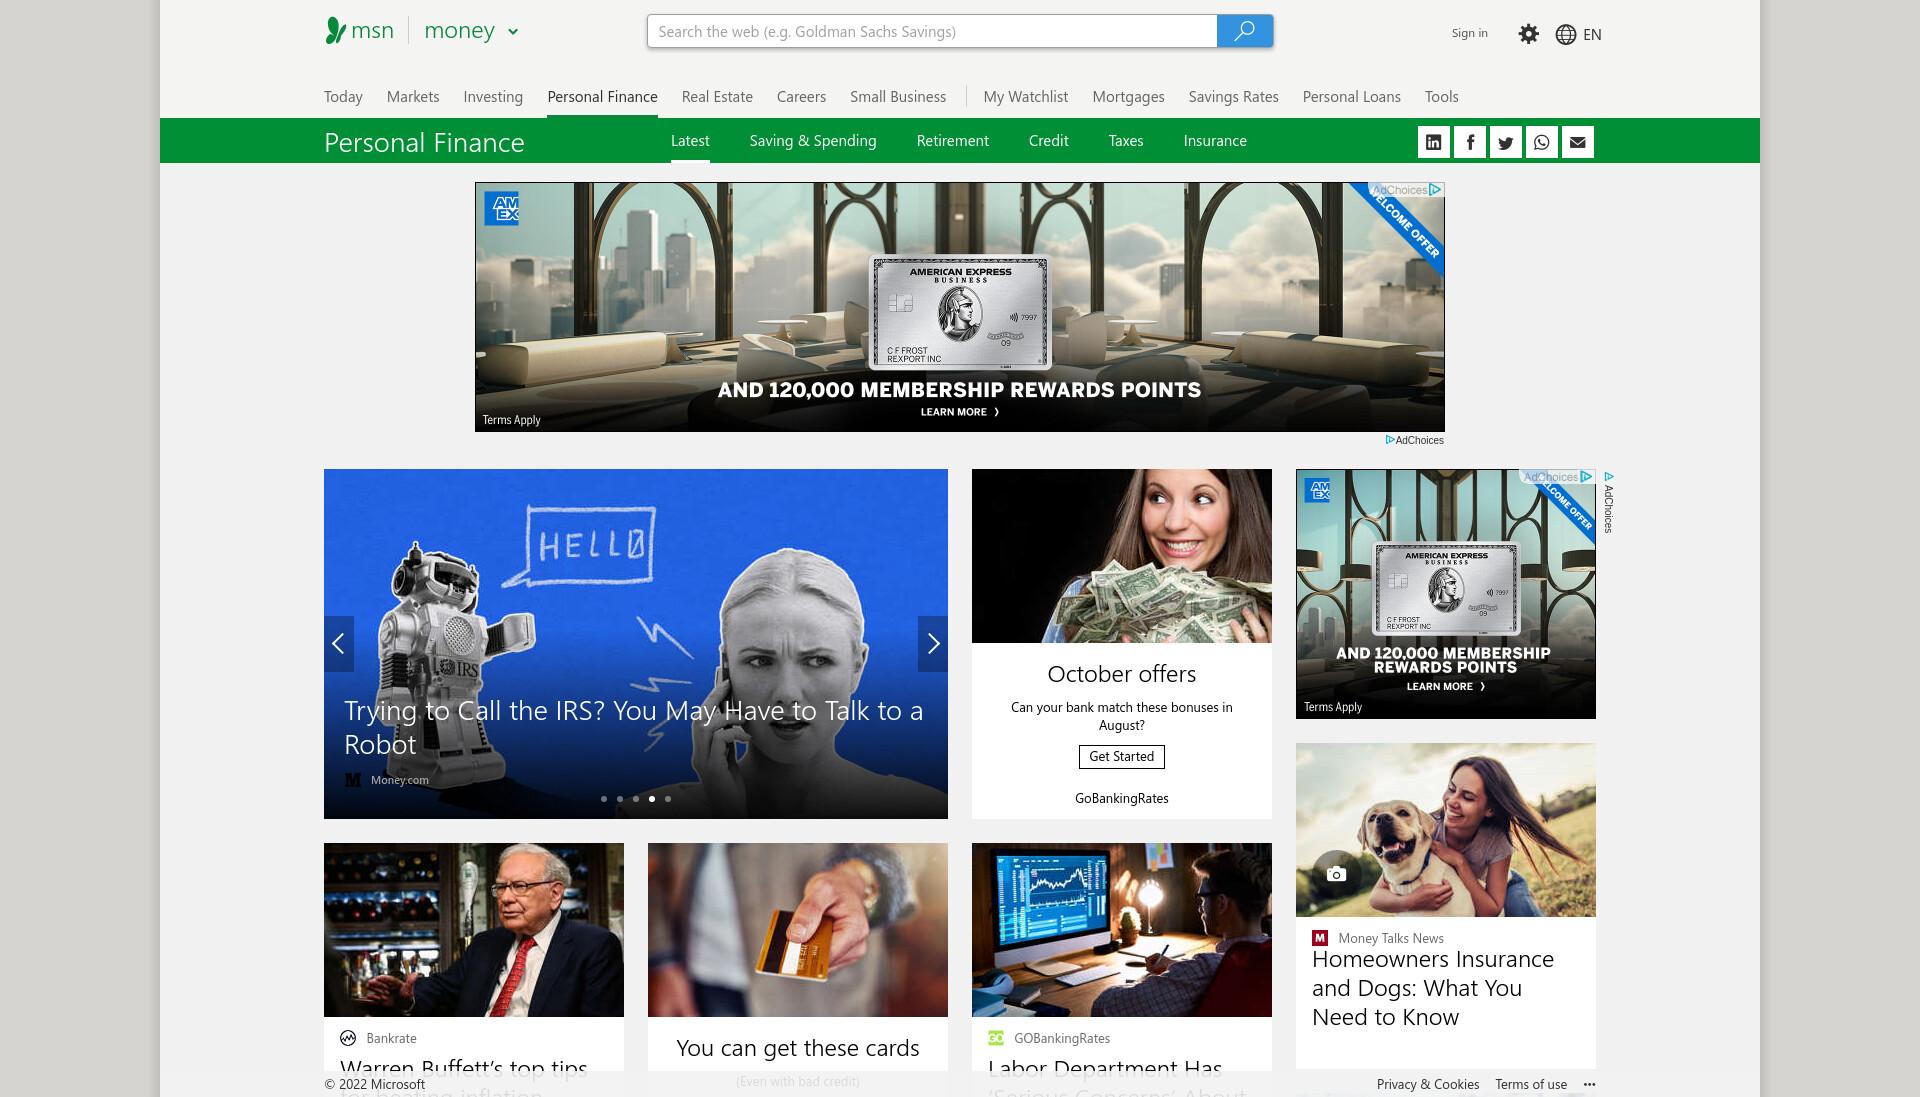Open the credit card article thumbnail
Image resolution: width=1920 pixels, height=1097 pixels.
click(798, 930)
